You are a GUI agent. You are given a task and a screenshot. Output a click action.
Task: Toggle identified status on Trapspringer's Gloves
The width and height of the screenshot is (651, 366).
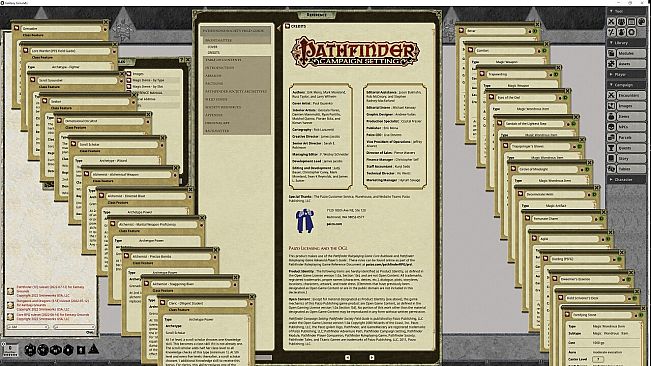click(x=580, y=146)
